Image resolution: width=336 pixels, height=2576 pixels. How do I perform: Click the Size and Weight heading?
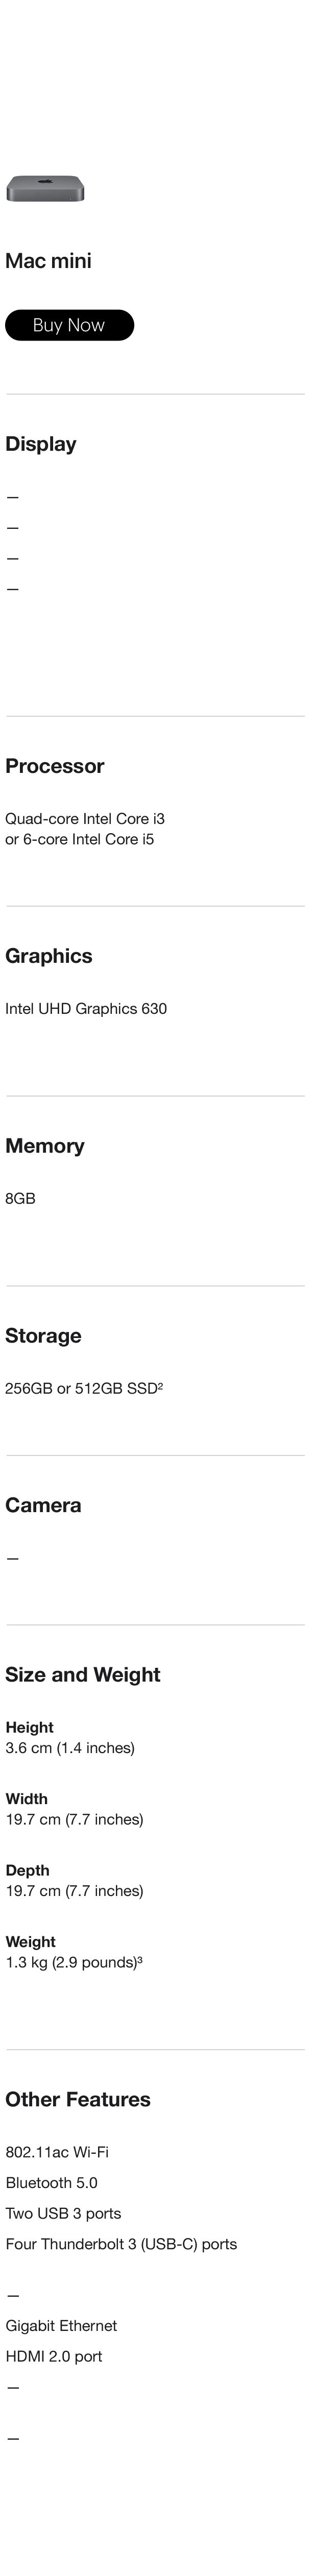[83, 1674]
